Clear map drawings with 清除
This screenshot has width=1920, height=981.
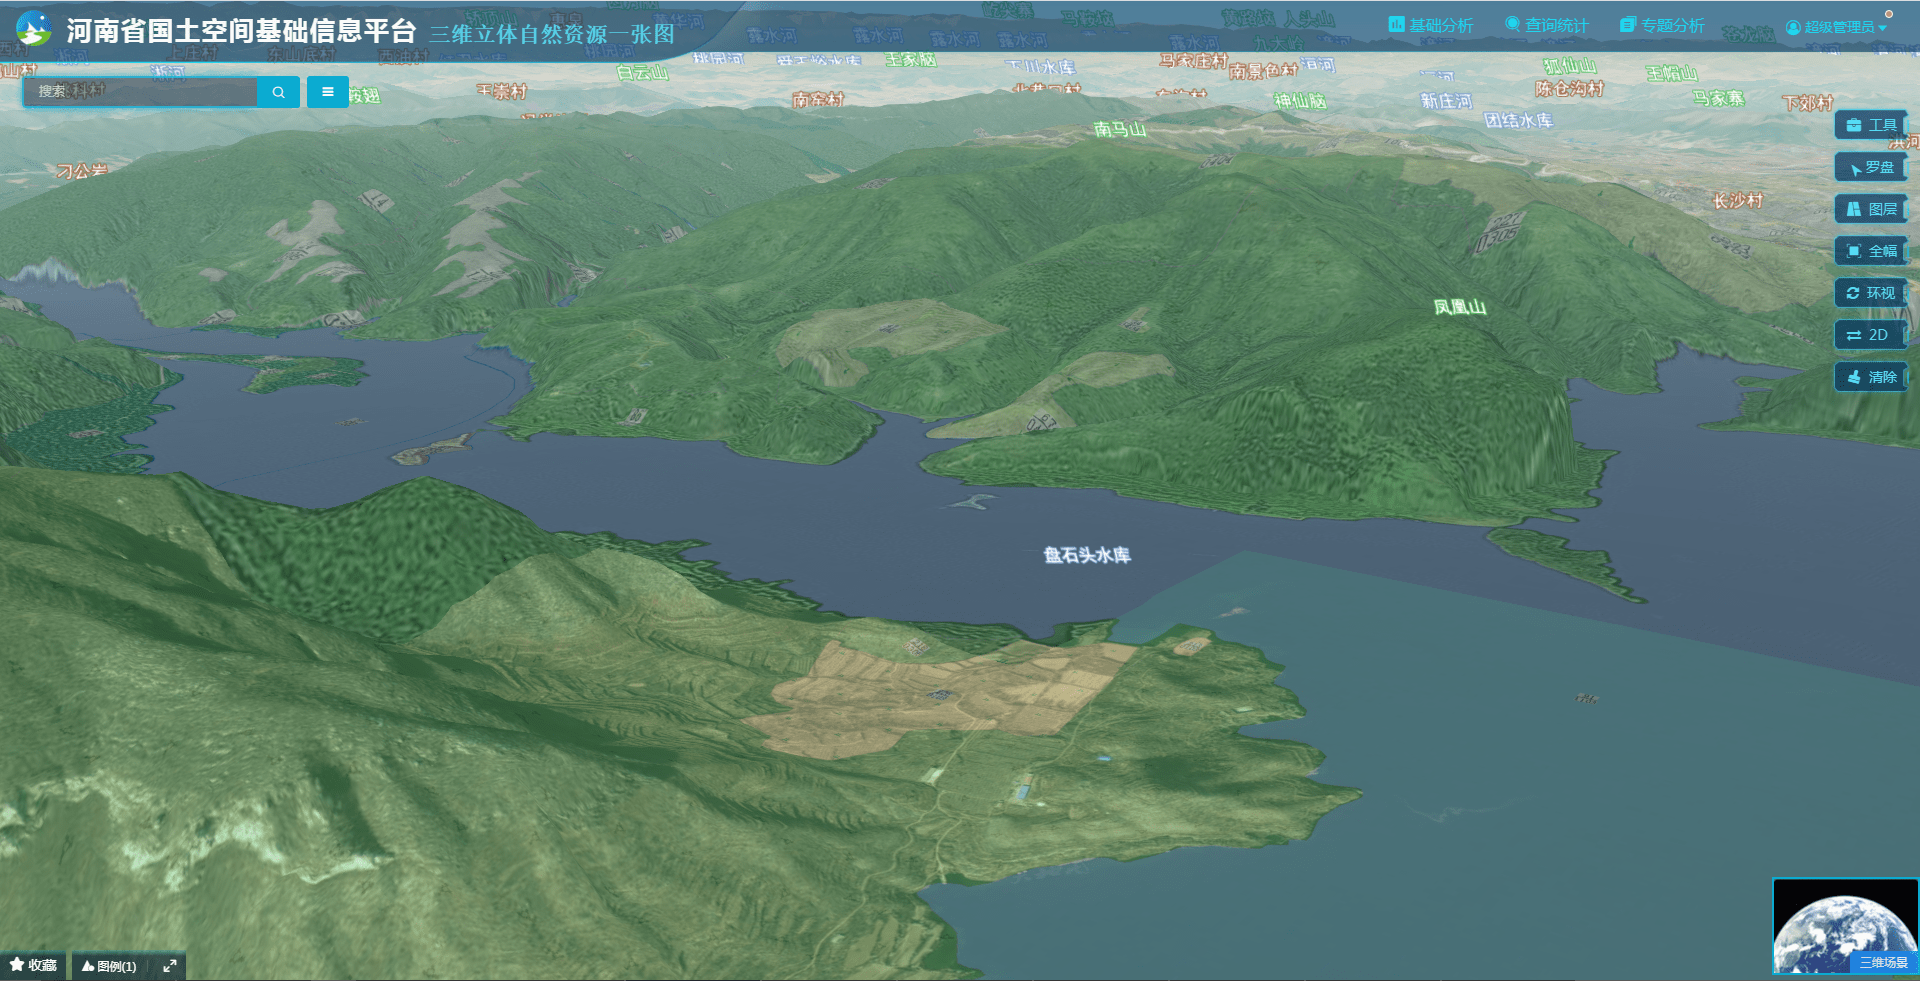click(1870, 377)
